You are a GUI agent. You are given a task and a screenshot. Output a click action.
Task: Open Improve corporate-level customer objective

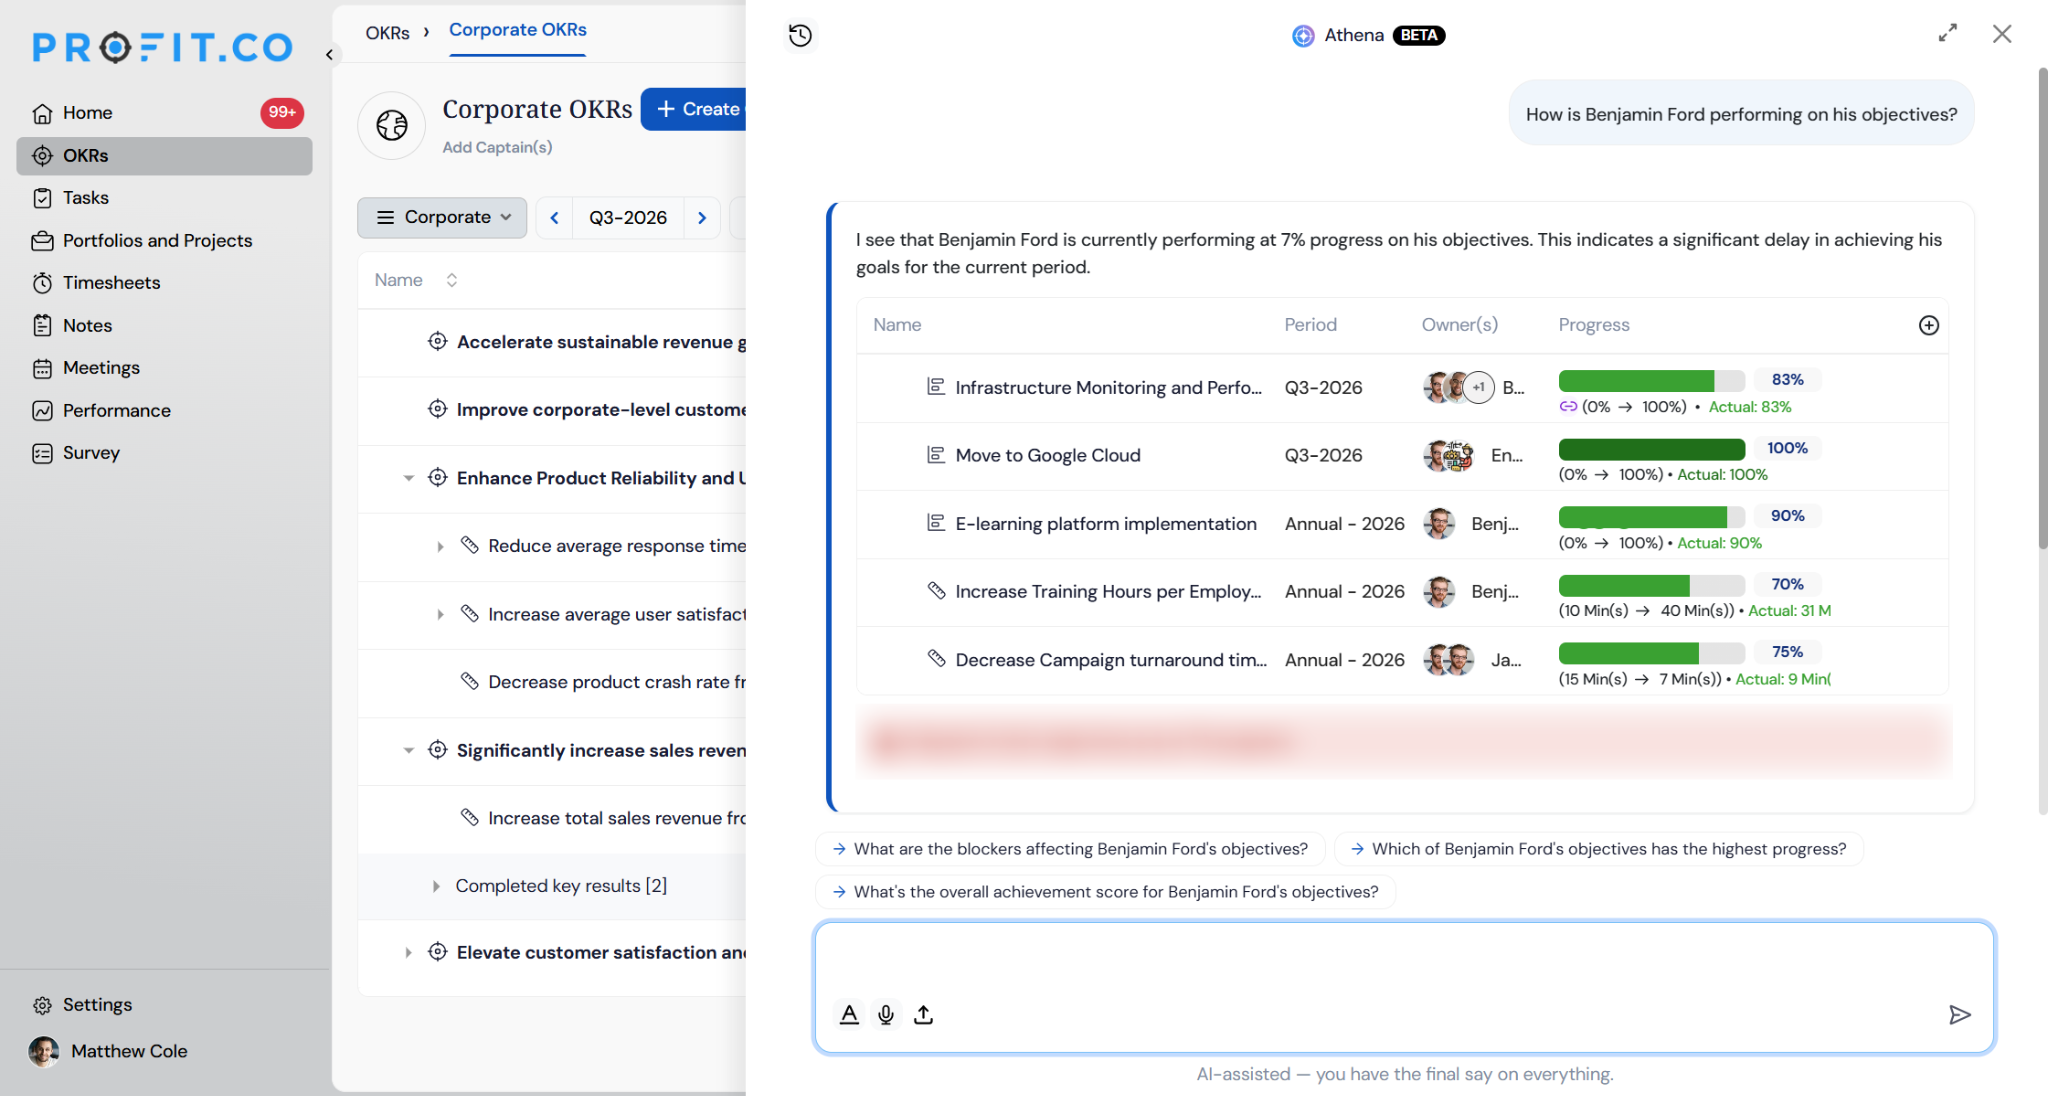point(601,410)
